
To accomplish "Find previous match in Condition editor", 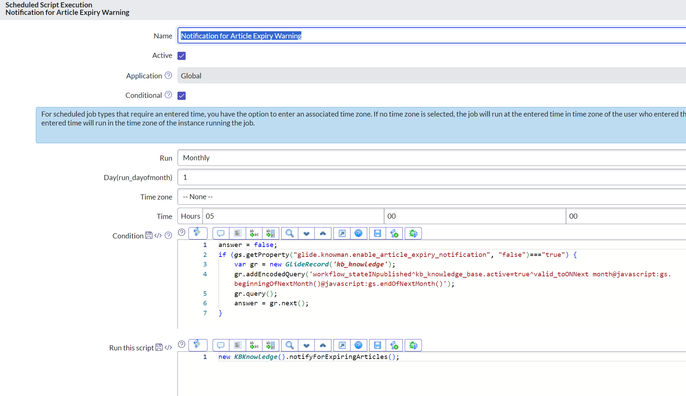I will pyautogui.click(x=323, y=234).
